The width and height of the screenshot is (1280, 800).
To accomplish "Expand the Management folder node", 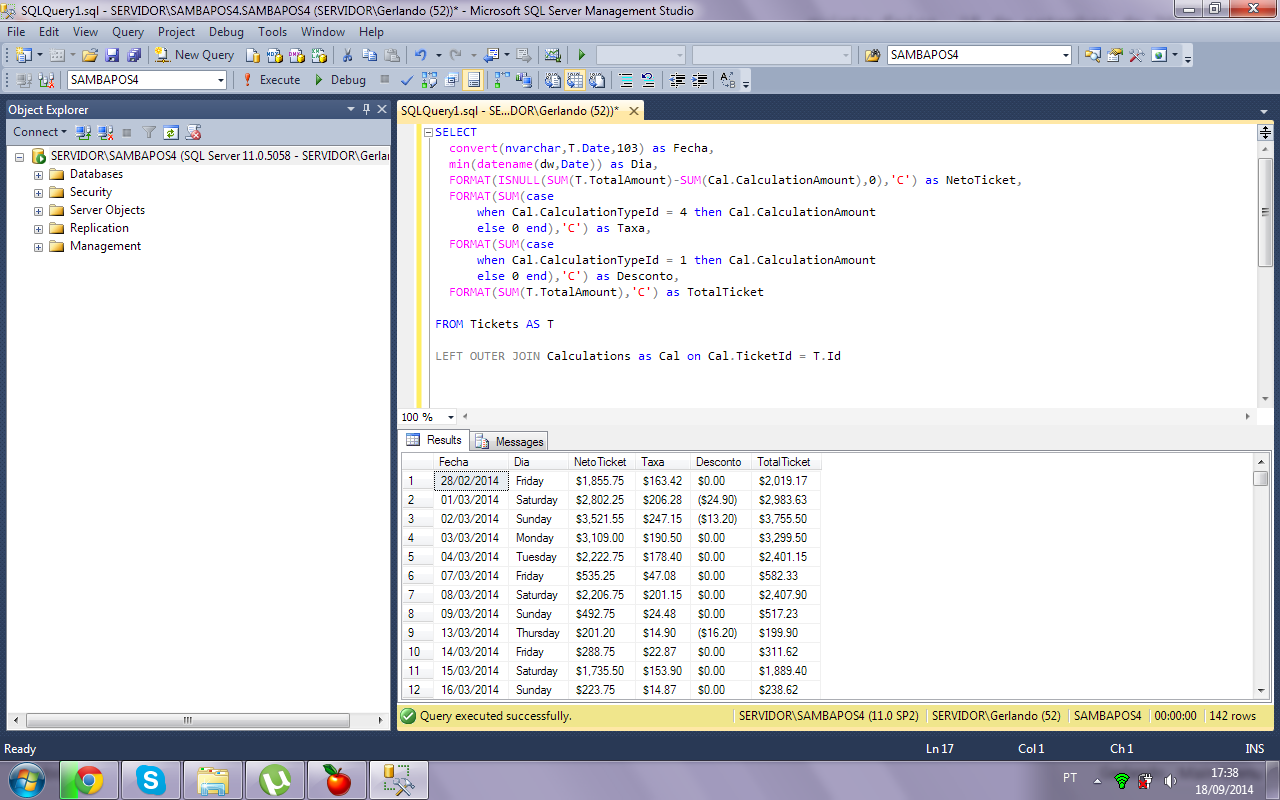I will [39, 246].
